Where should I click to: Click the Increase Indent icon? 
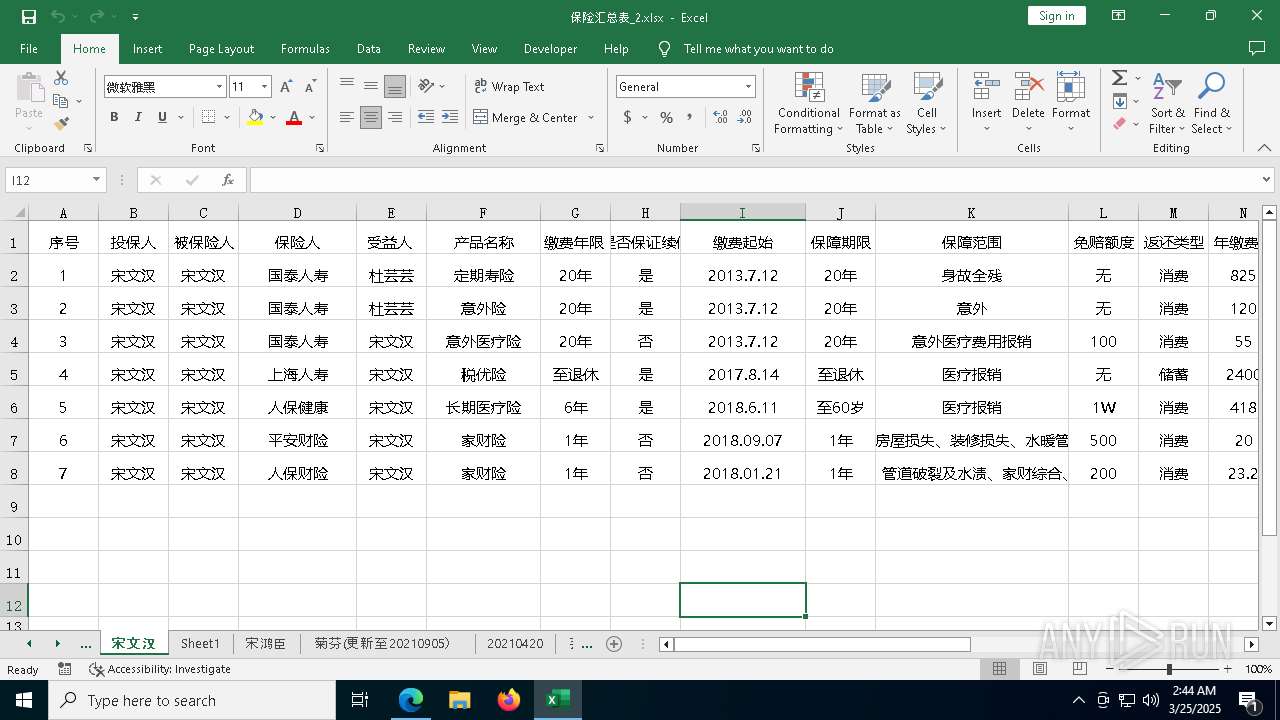pos(450,117)
